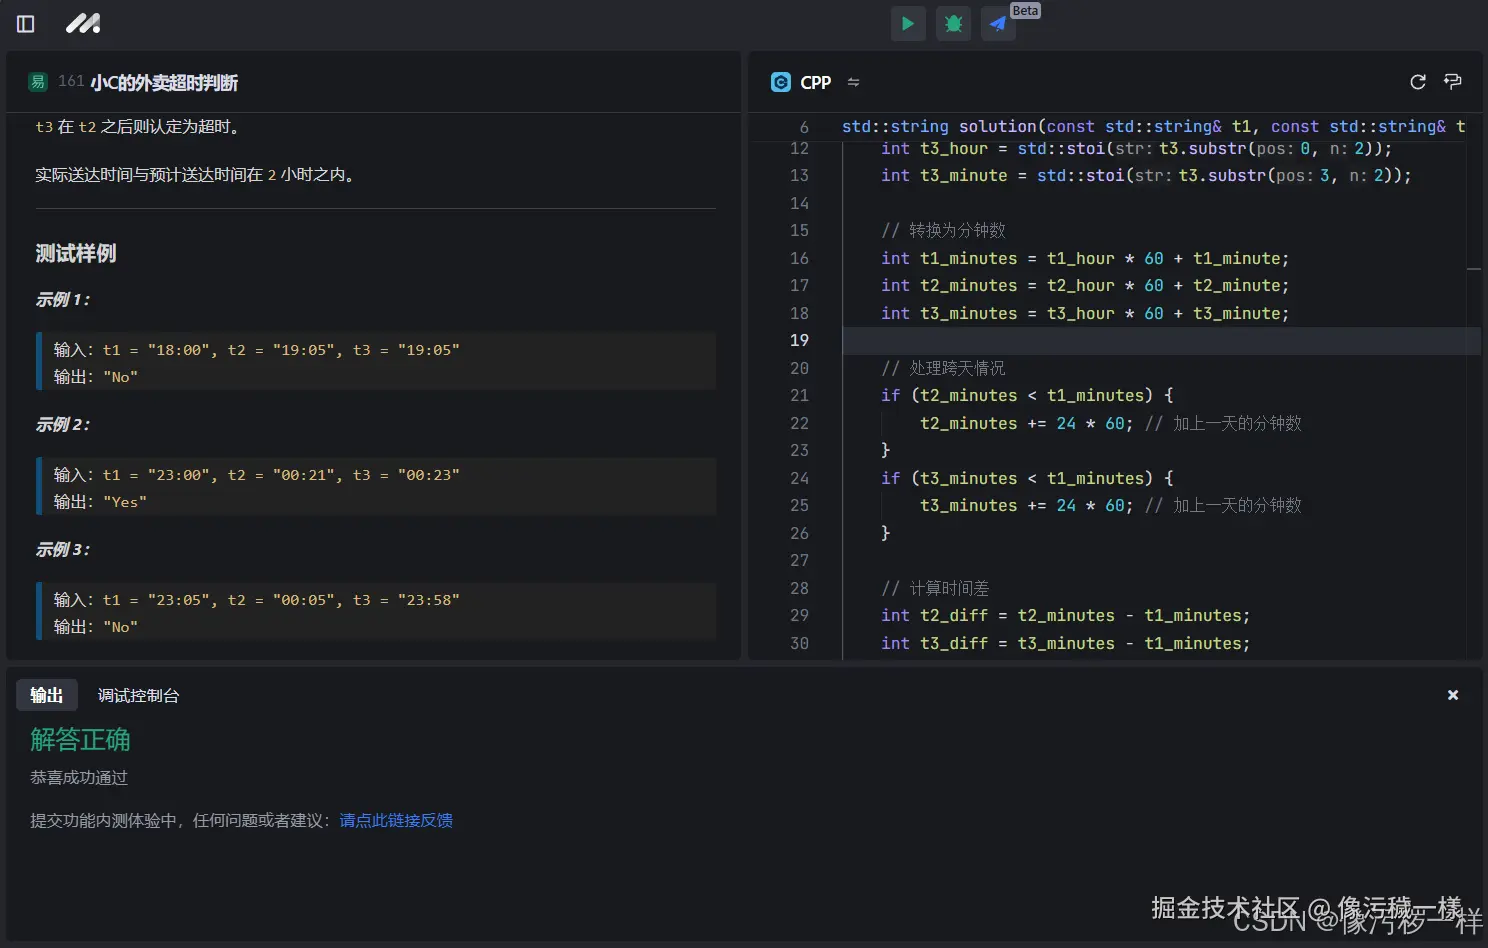Open the CPP language selector
The width and height of the screenshot is (1488, 948).
tap(814, 82)
